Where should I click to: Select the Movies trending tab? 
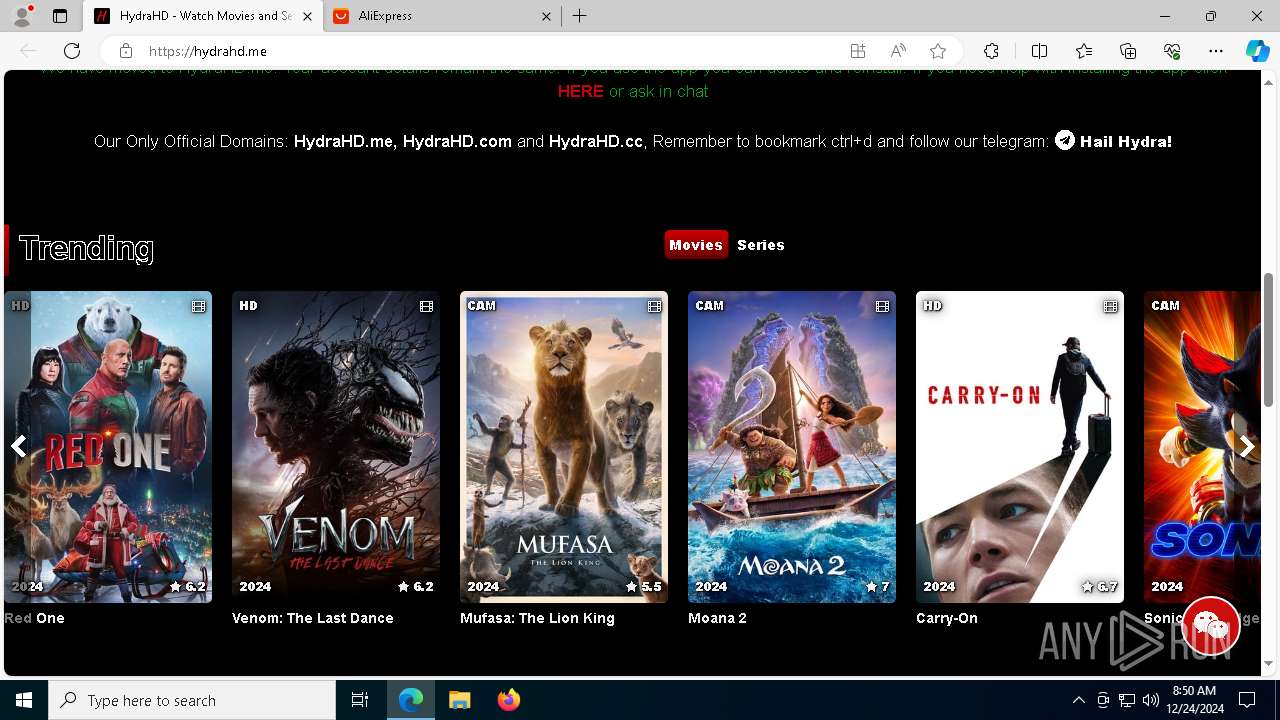pyautogui.click(x=696, y=245)
